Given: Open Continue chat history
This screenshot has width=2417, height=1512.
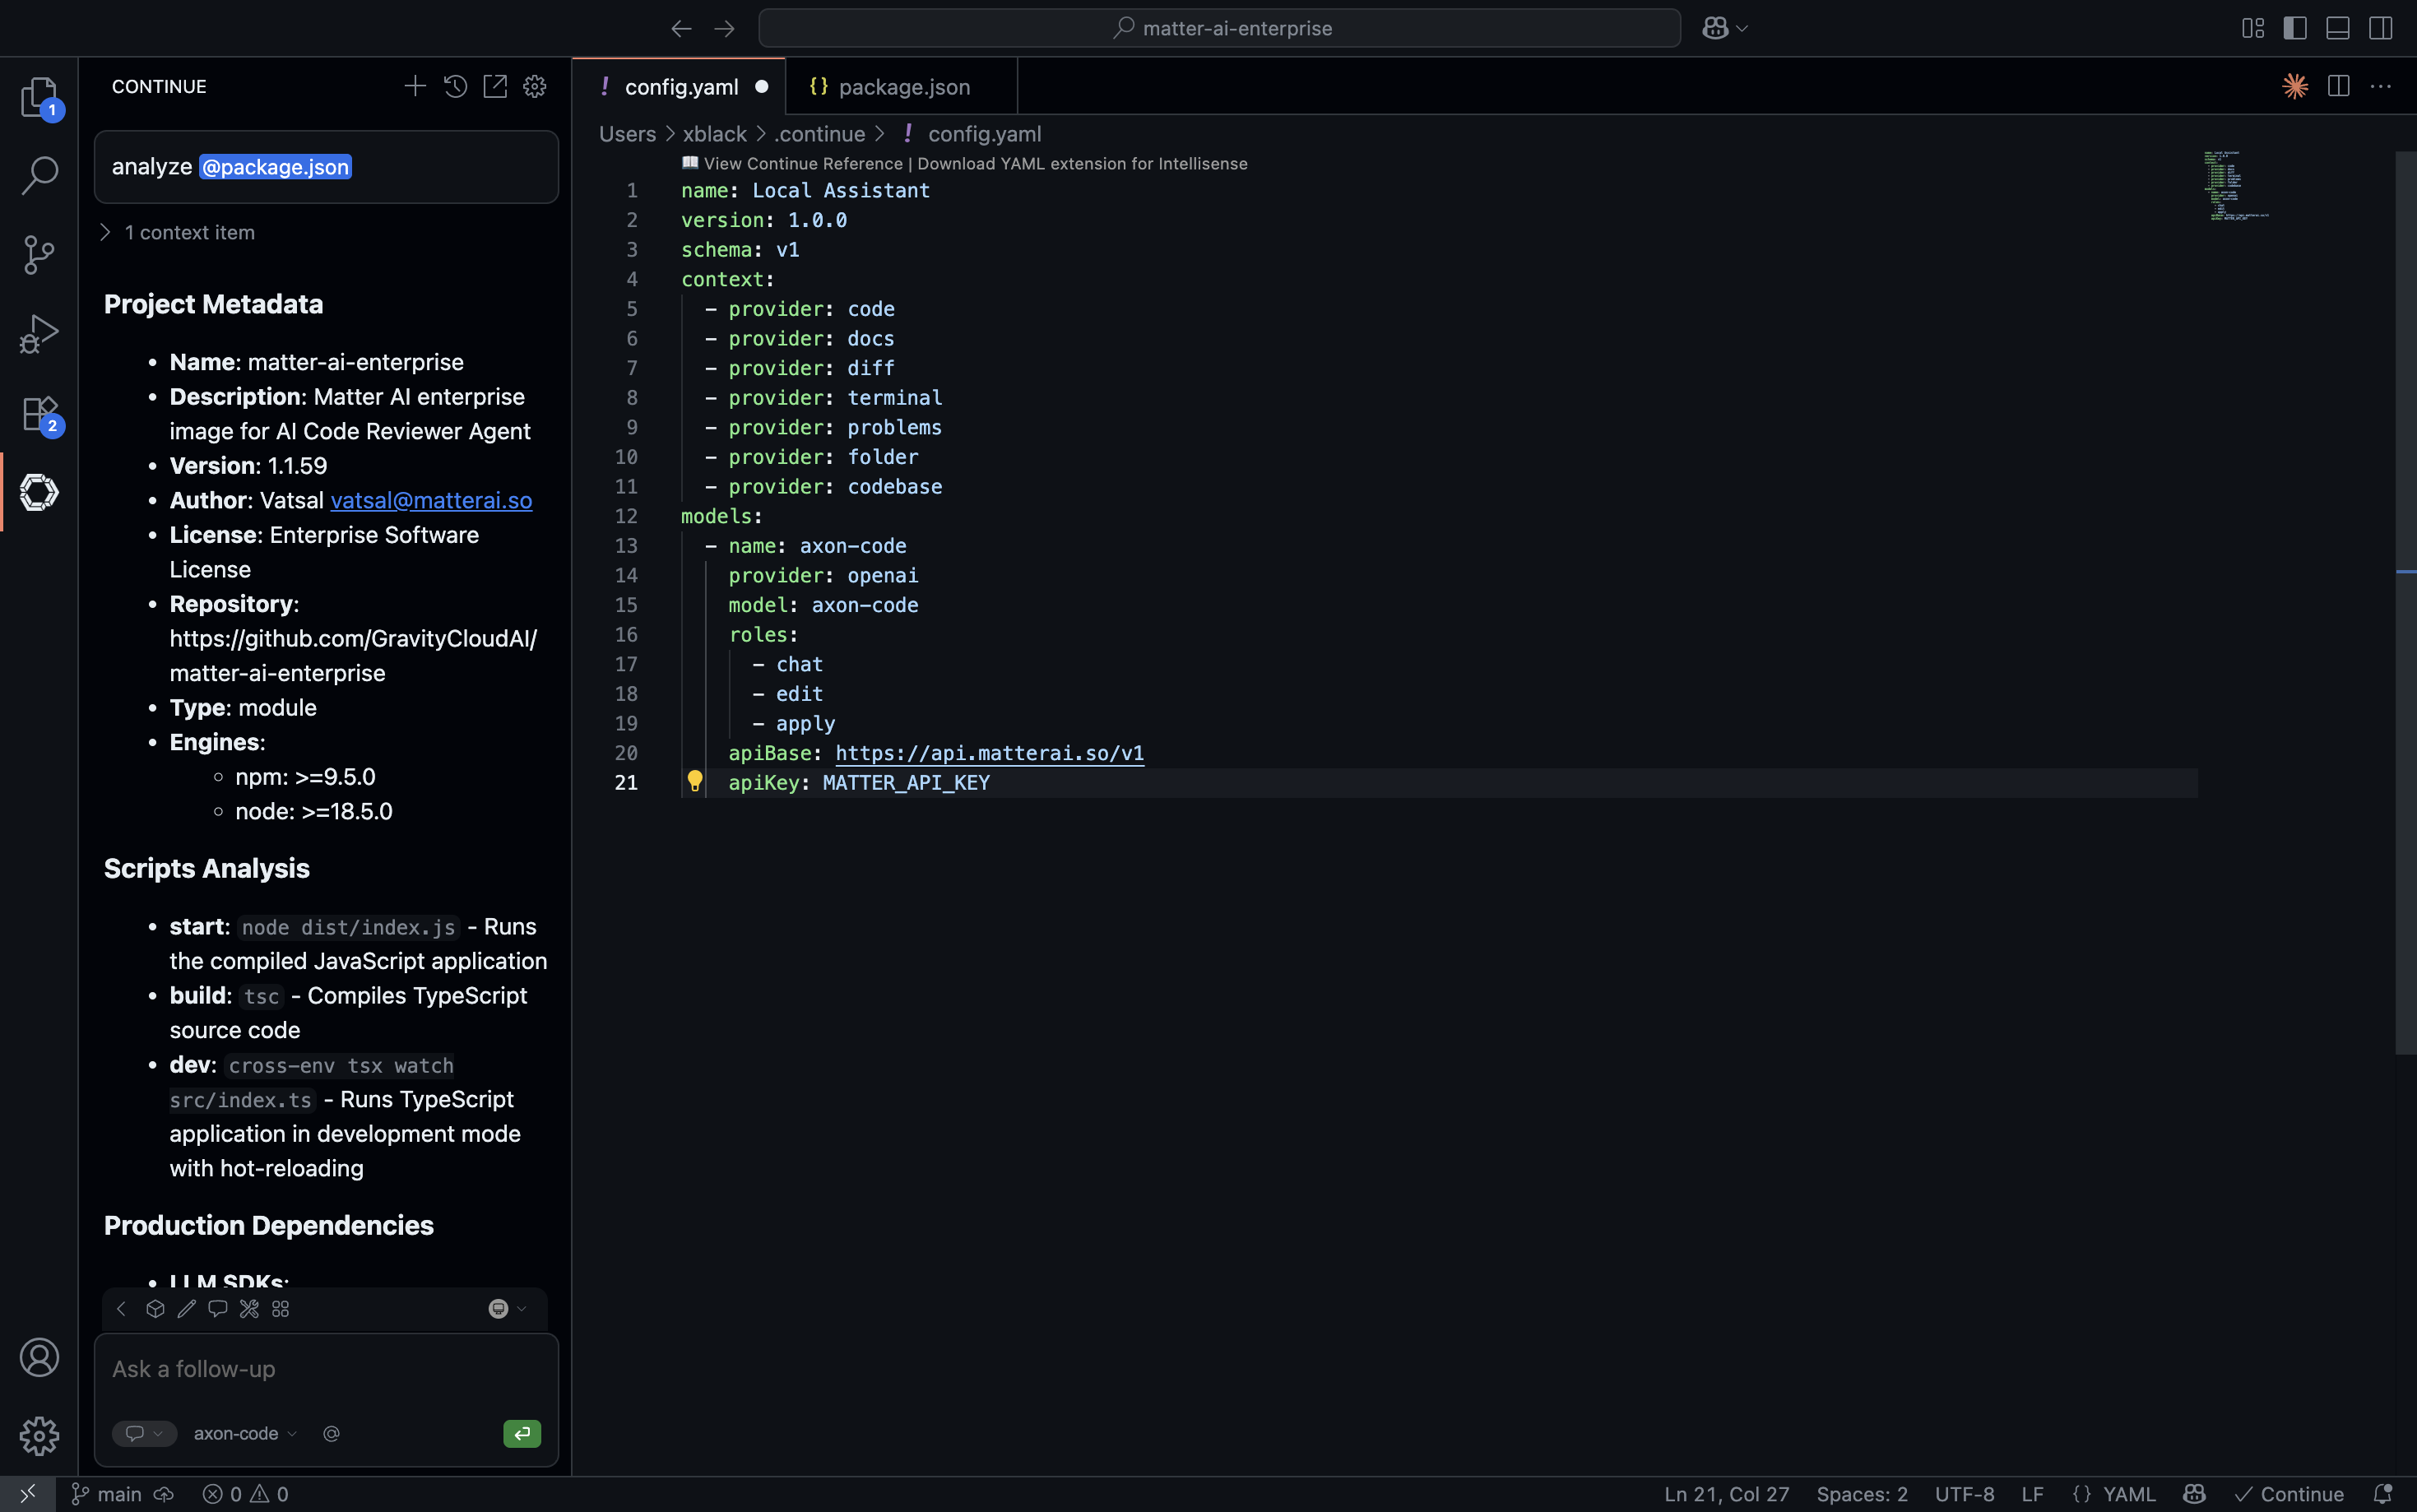Looking at the screenshot, I should click(x=455, y=86).
